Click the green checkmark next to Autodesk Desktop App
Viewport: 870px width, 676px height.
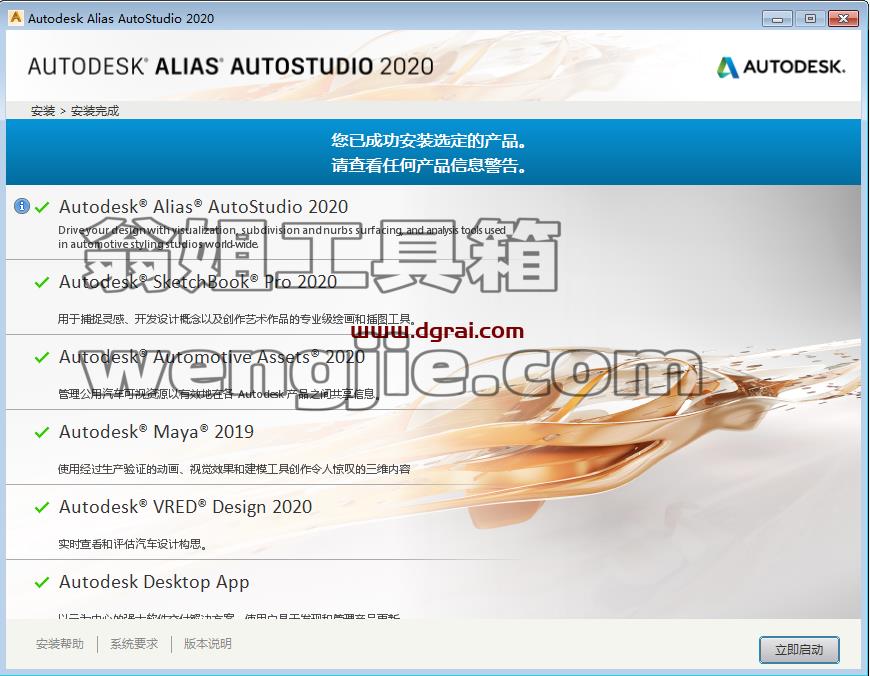(x=42, y=582)
